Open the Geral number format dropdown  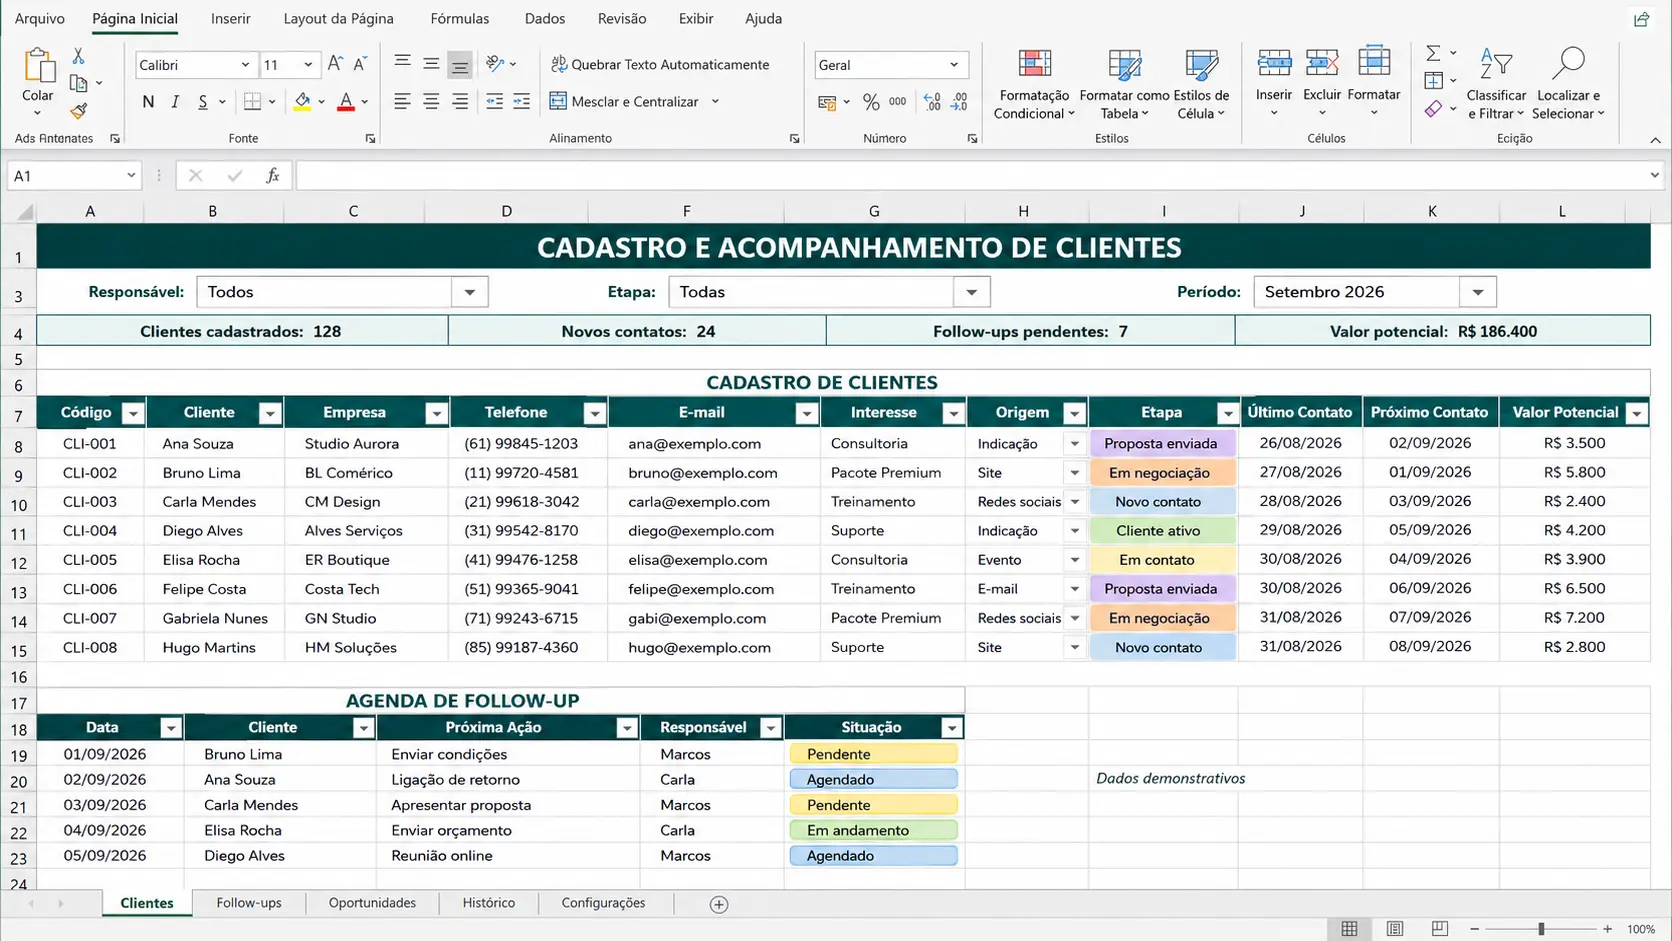coord(954,65)
